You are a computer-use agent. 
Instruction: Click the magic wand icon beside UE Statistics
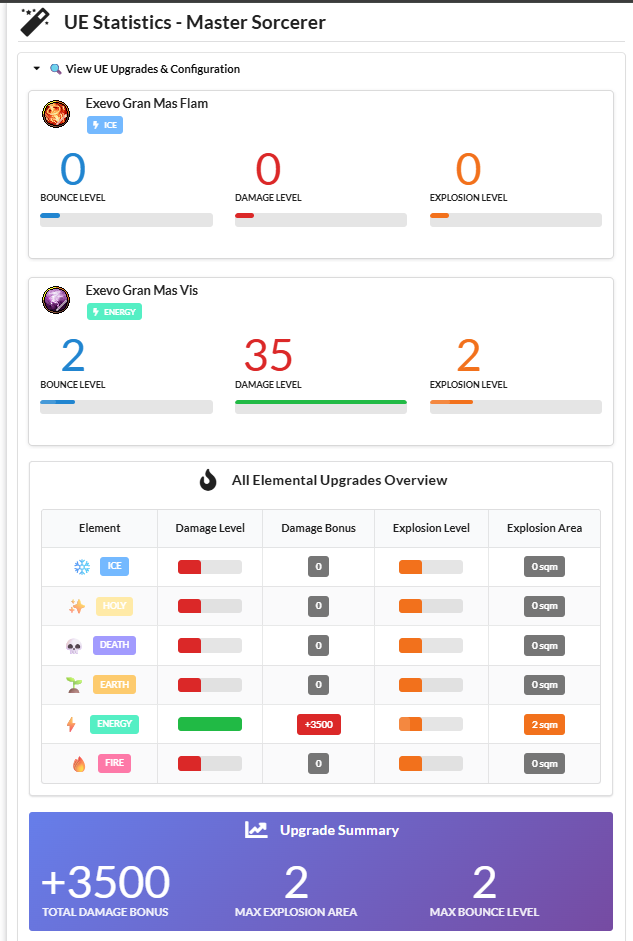click(x=35, y=22)
